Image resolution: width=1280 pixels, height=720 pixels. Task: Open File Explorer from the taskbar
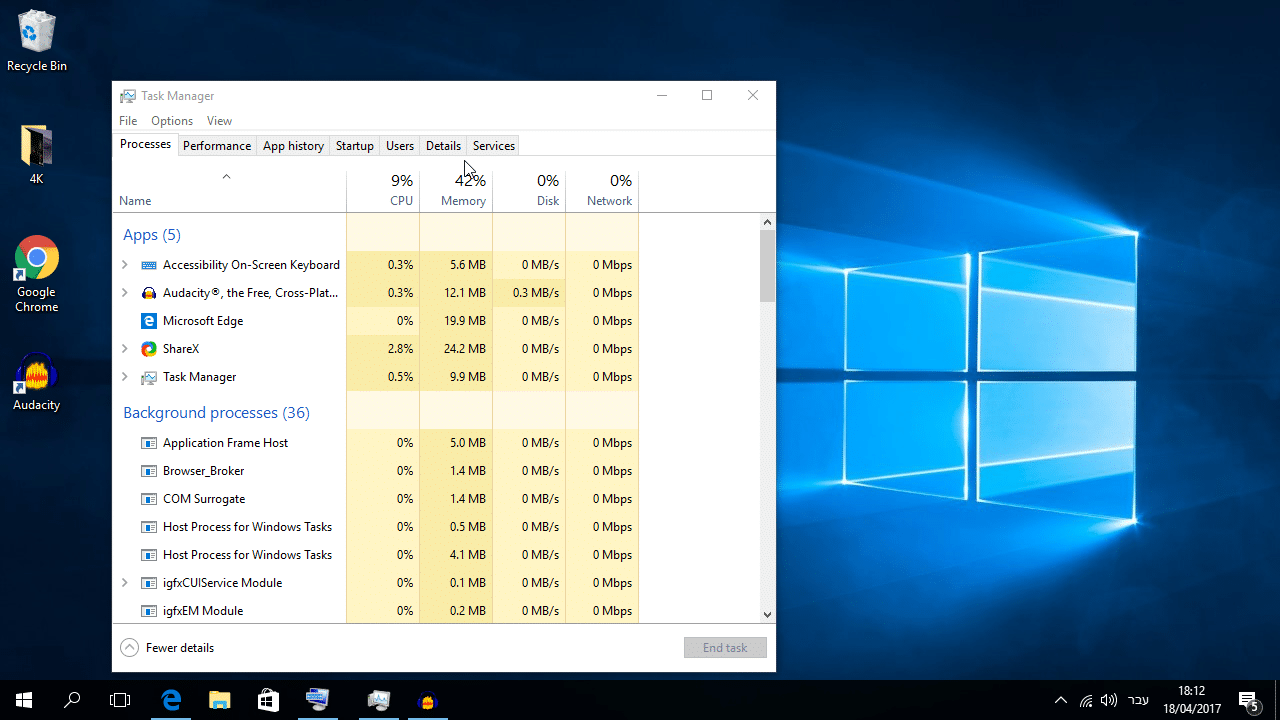(x=220, y=700)
